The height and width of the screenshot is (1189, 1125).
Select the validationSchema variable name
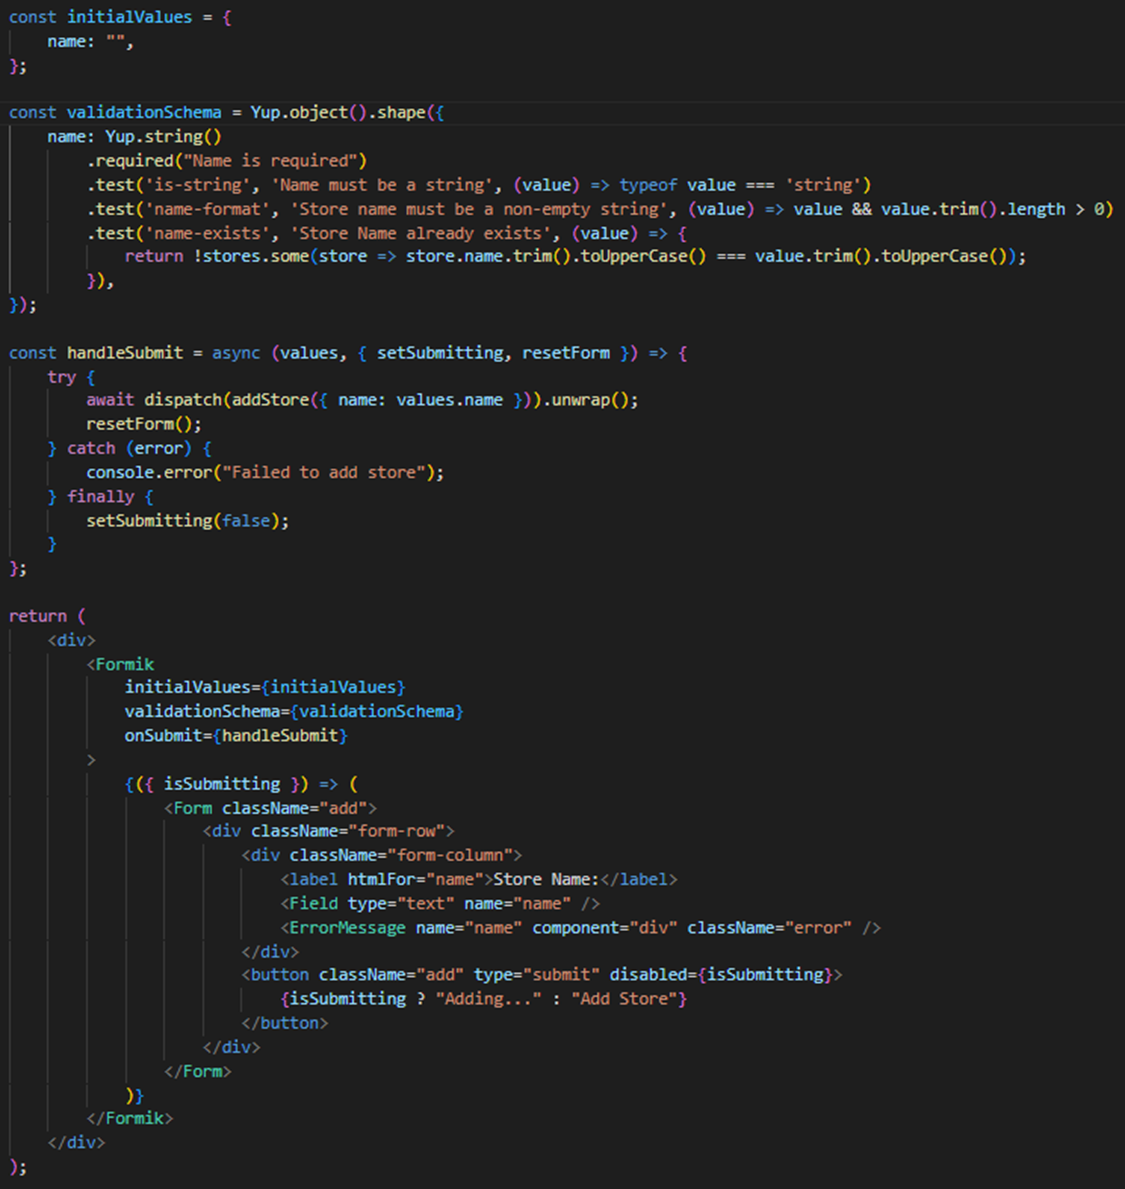(x=142, y=112)
